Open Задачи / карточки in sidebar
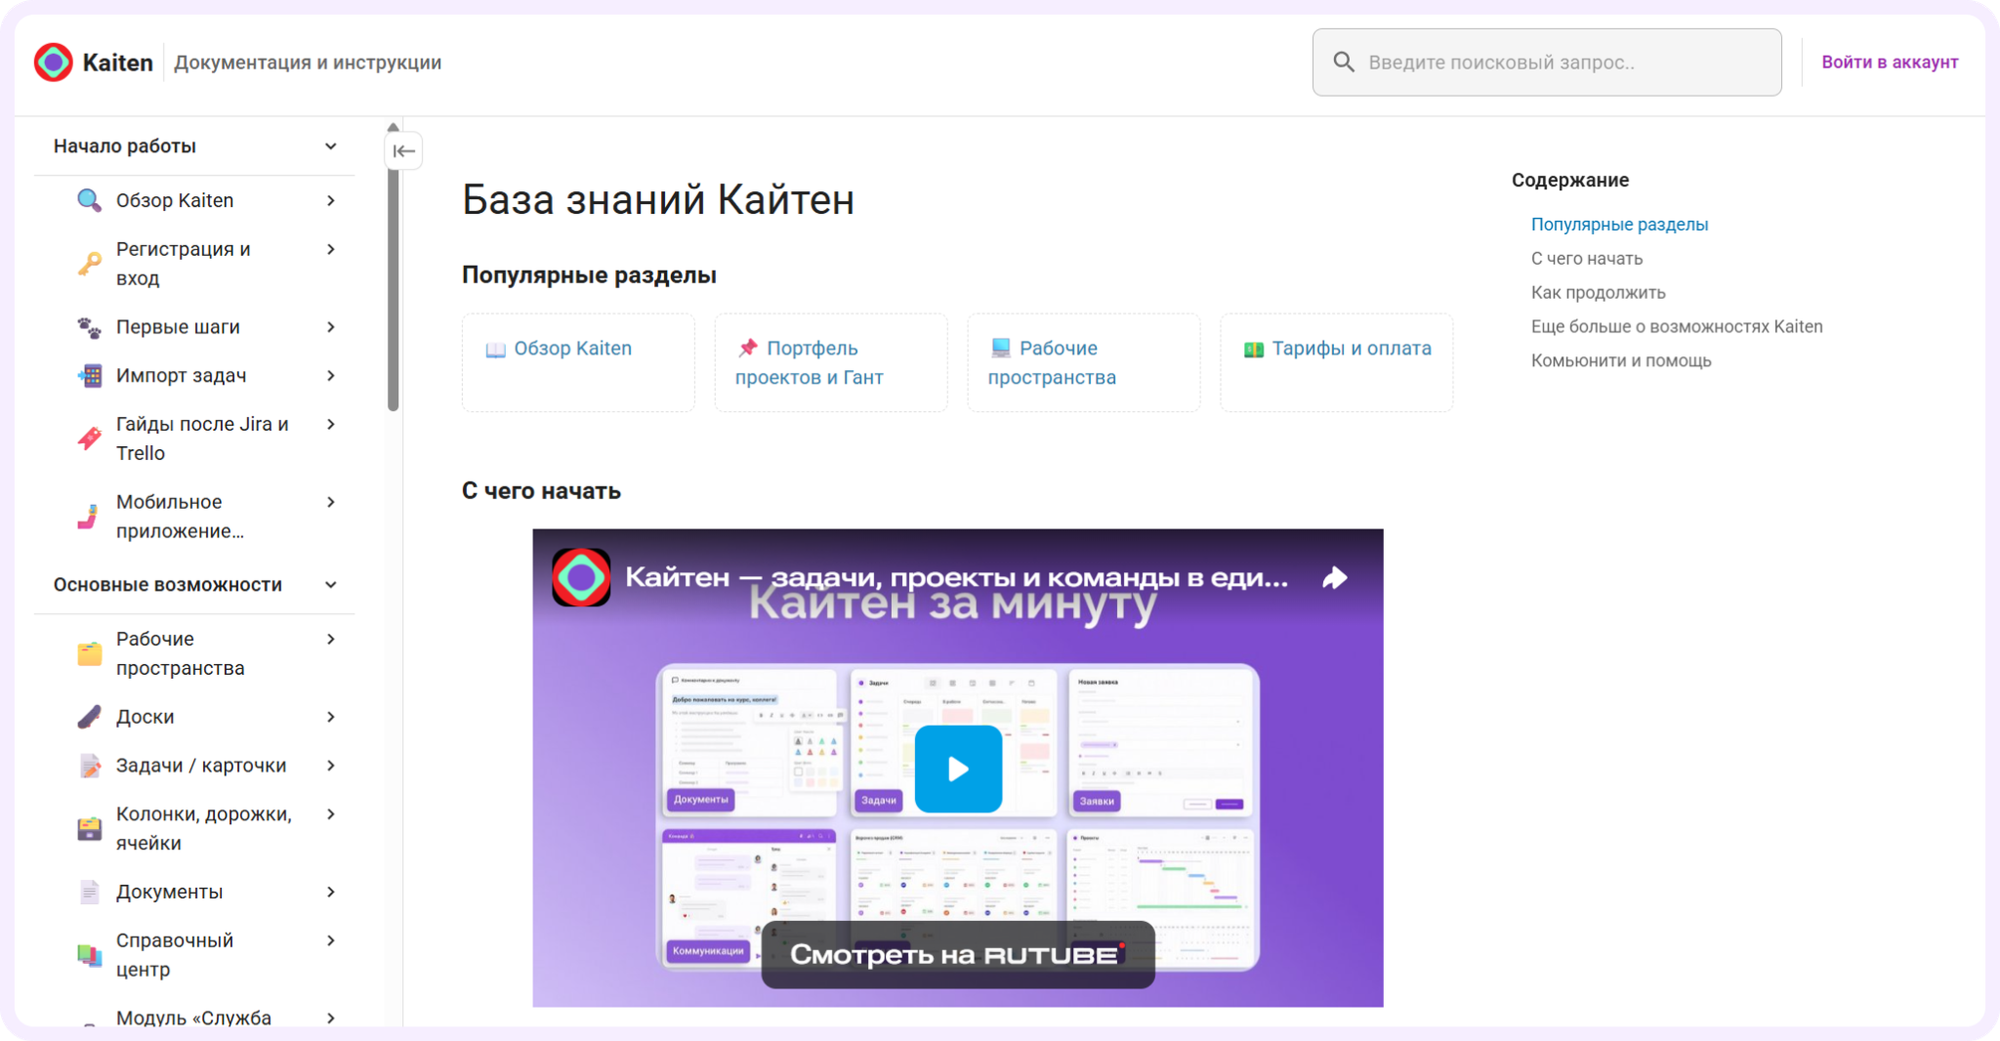 click(201, 766)
